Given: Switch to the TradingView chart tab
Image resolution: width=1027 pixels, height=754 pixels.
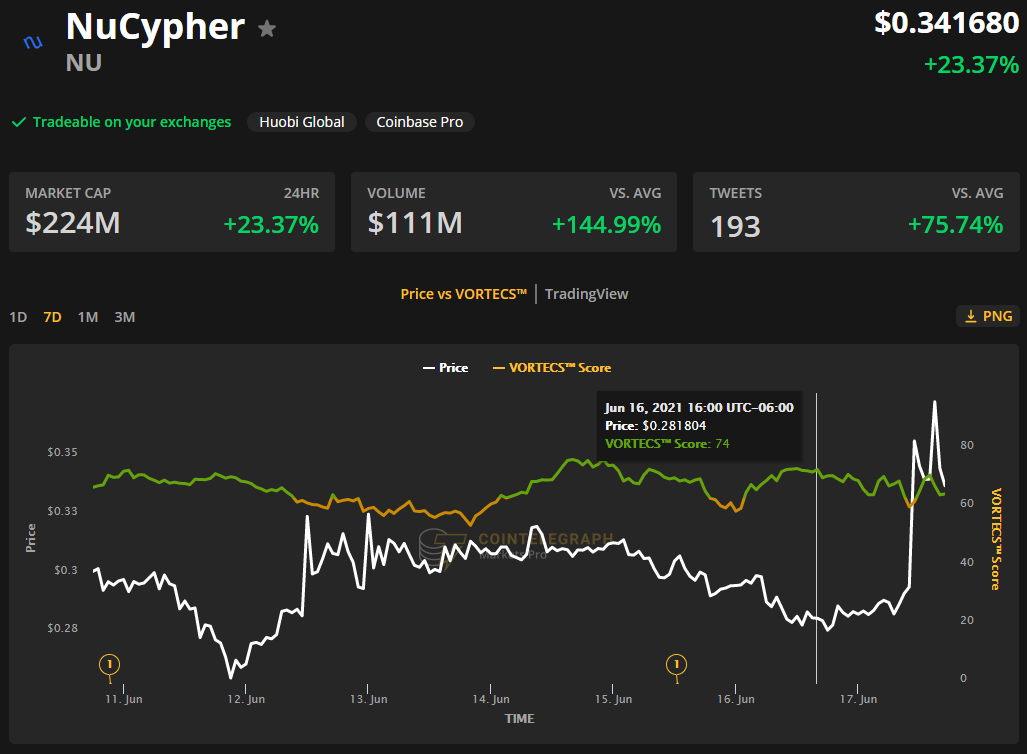Looking at the screenshot, I should pyautogui.click(x=586, y=294).
